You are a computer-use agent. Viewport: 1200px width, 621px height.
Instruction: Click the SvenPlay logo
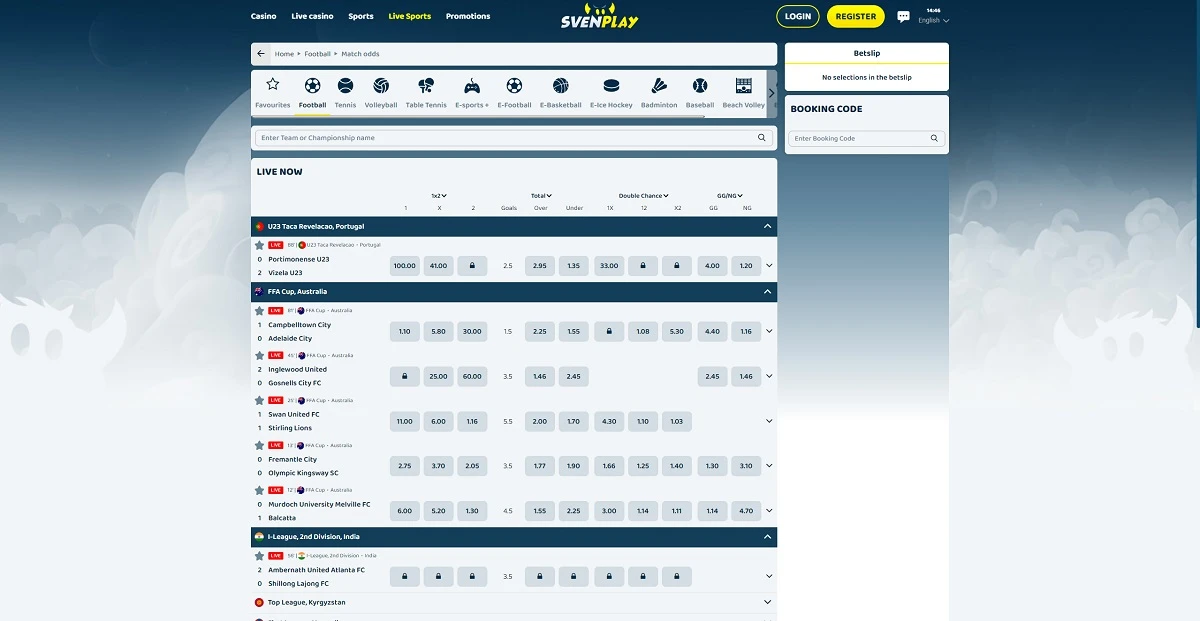(x=600, y=16)
